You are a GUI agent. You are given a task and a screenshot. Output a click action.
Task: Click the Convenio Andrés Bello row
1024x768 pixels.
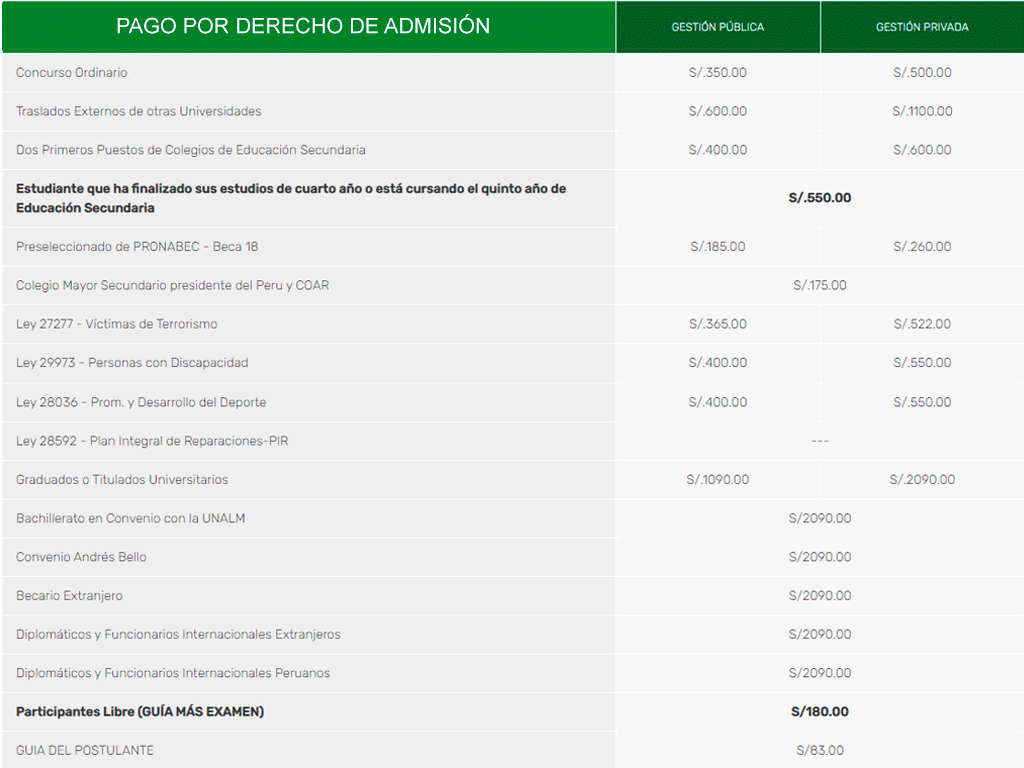point(81,557)
